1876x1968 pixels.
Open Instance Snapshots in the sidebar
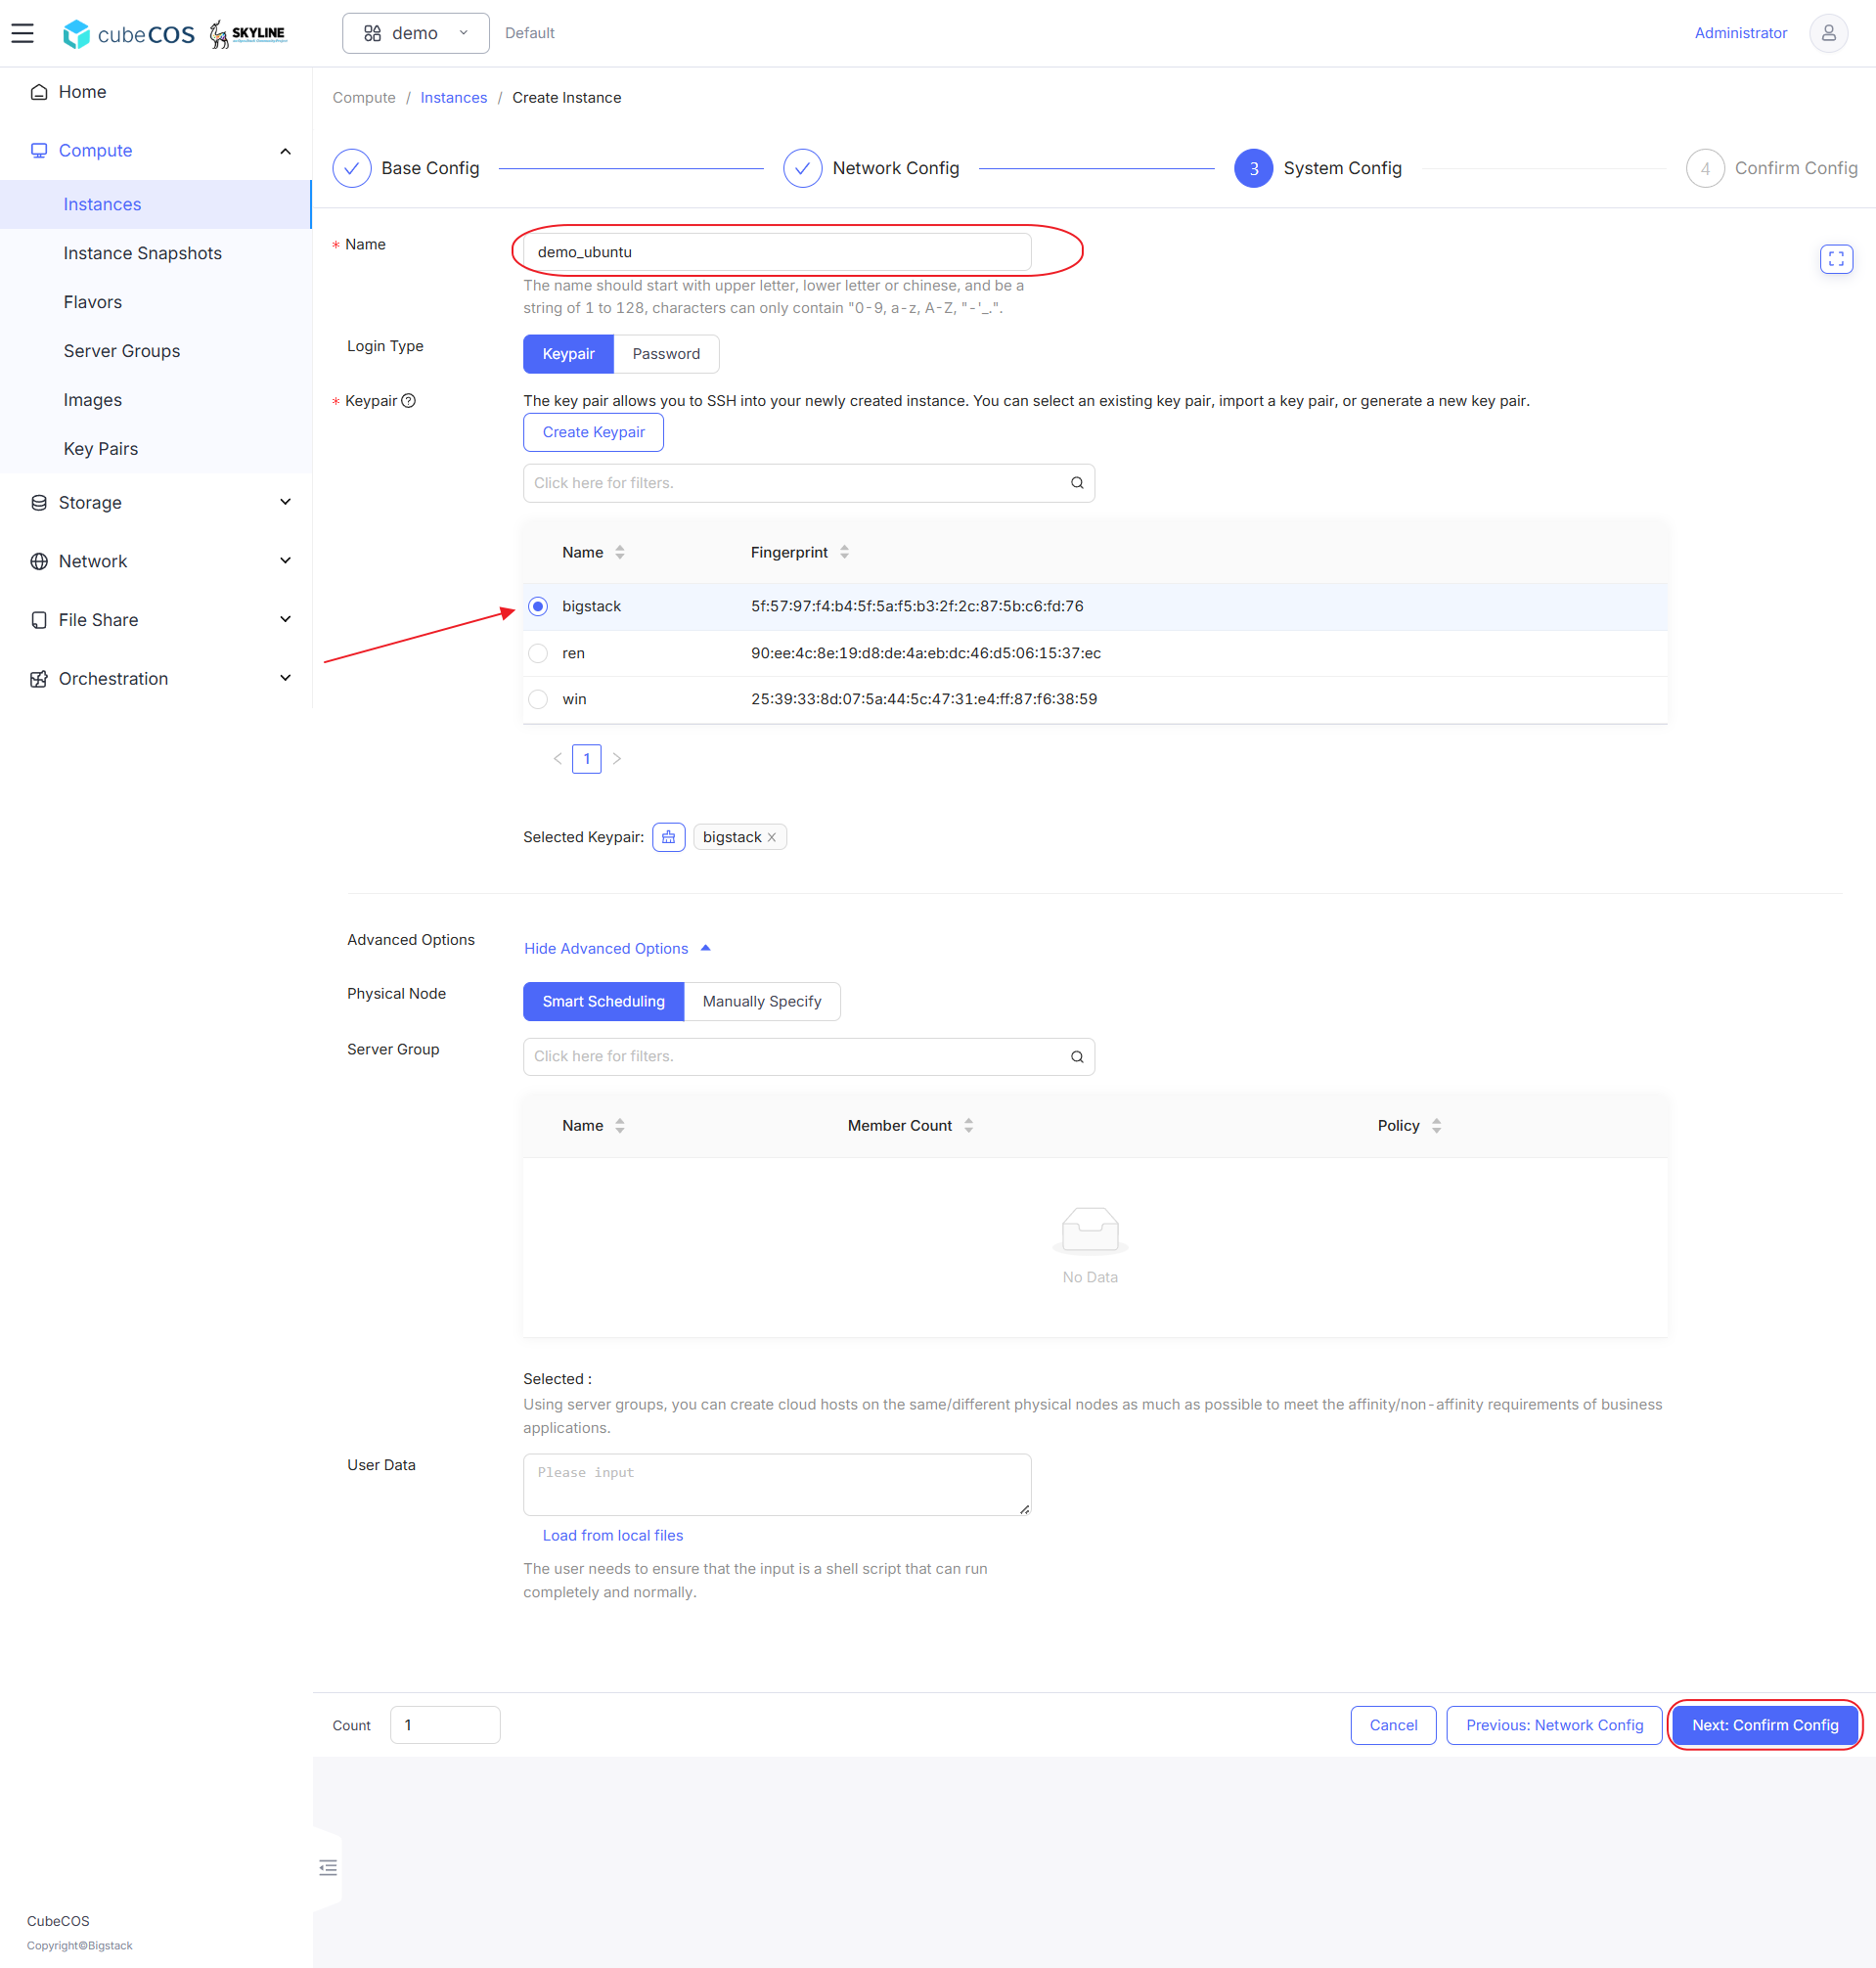pos(156,254)
